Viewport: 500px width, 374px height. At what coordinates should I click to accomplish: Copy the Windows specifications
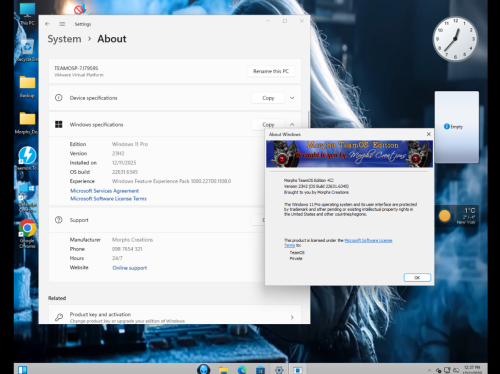click(268, 124)
